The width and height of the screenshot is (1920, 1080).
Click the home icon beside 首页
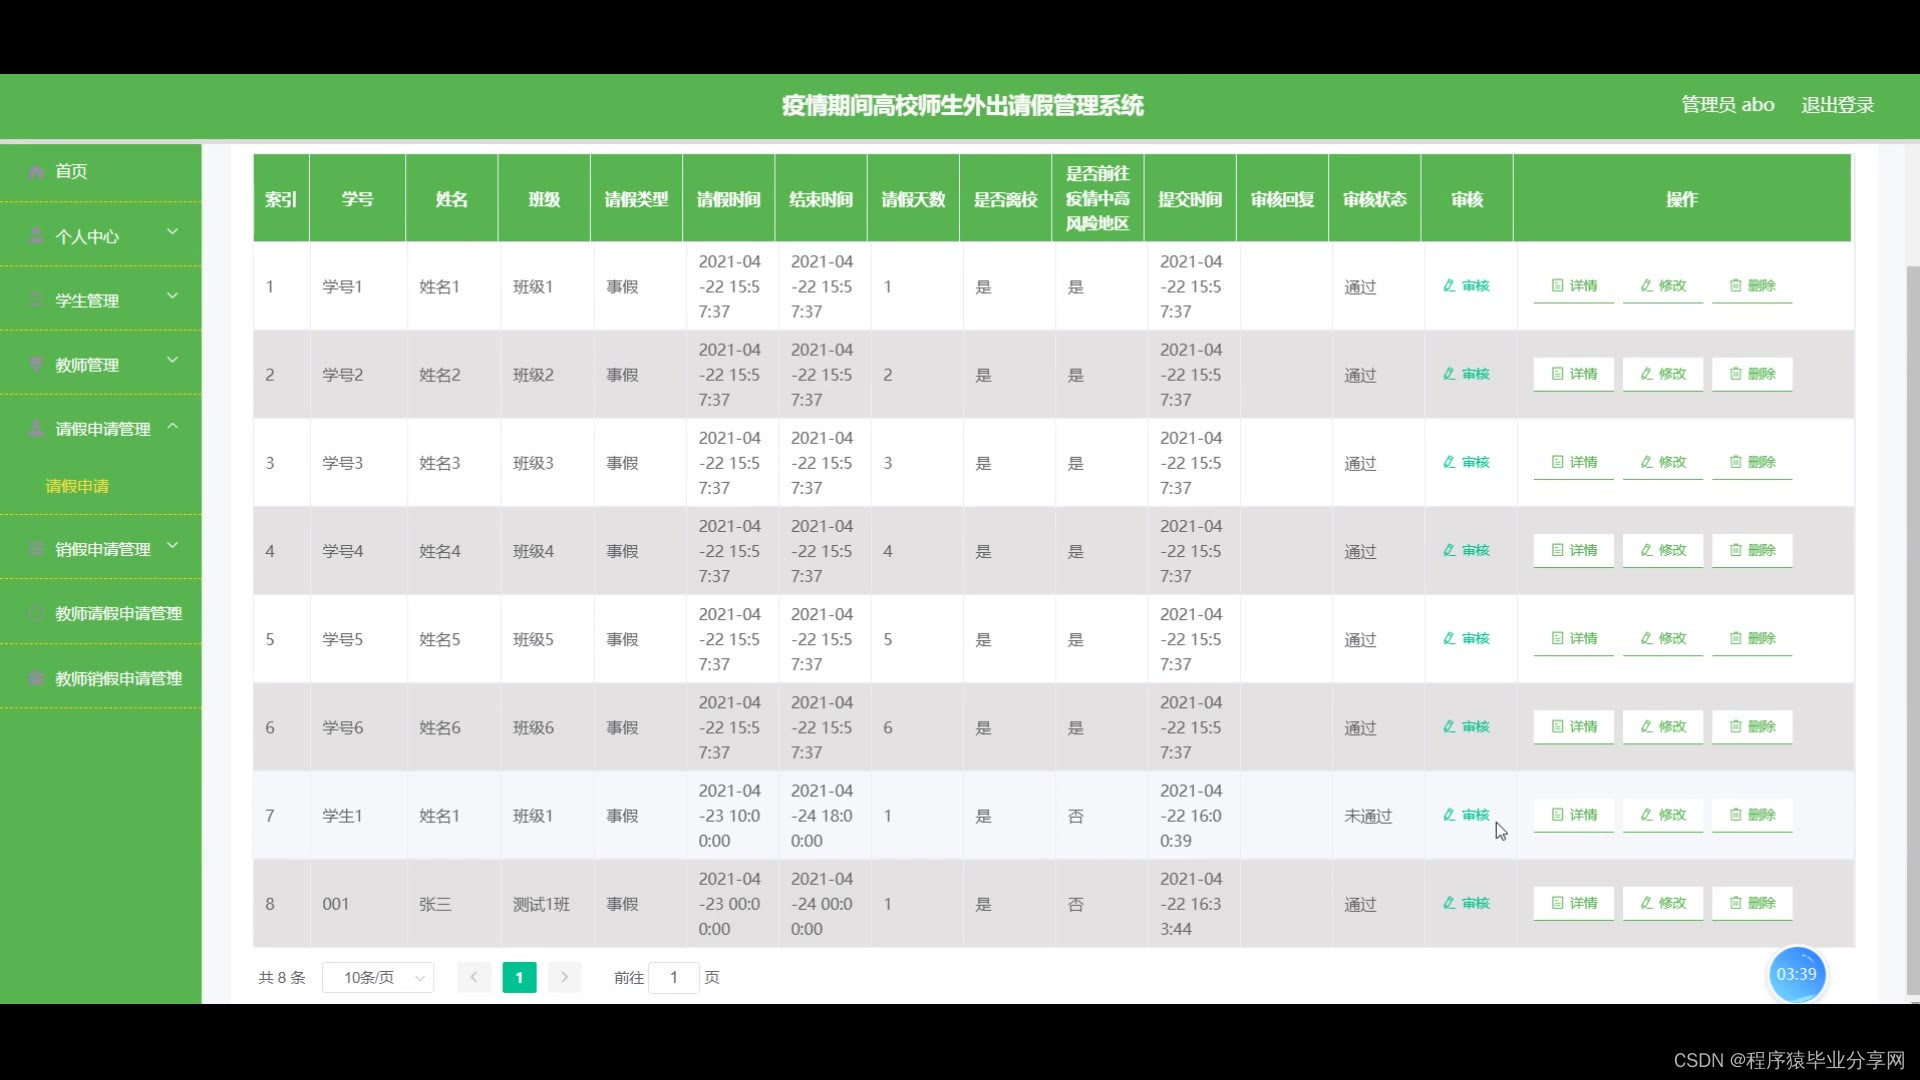click(x=37, y=172)
